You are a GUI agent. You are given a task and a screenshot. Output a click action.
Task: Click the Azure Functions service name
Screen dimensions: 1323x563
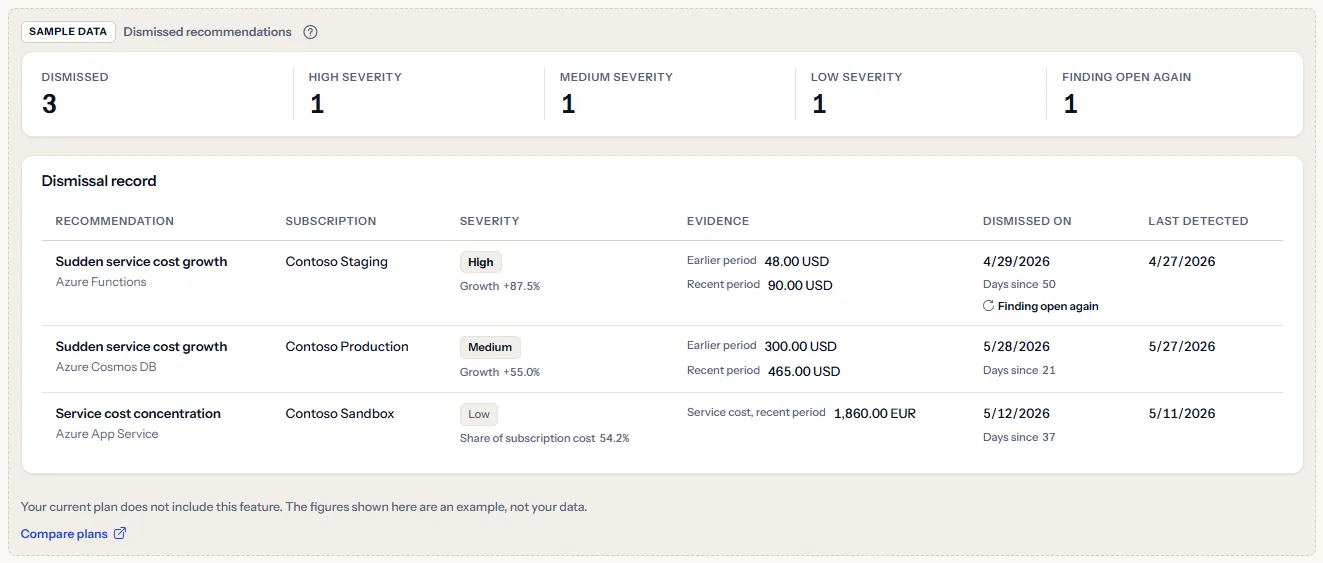pyautogui.click(x=101, y=283)
